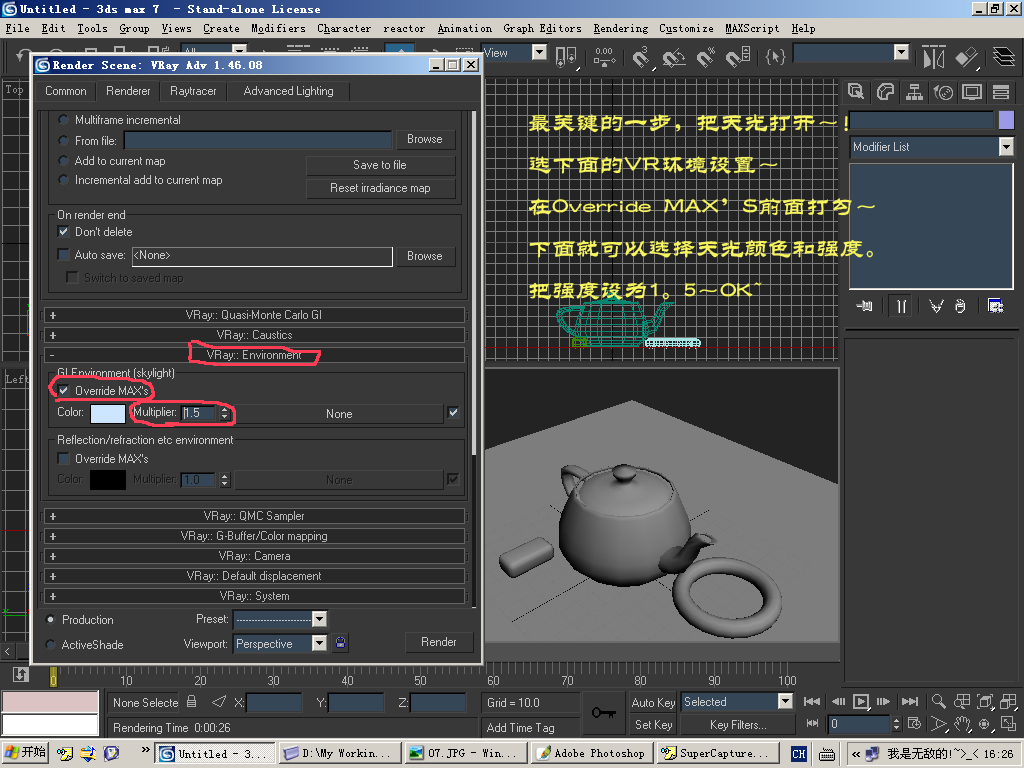The image size is (1024, 768).
Task: Open the Graph Editors menu
Action: 542,29
